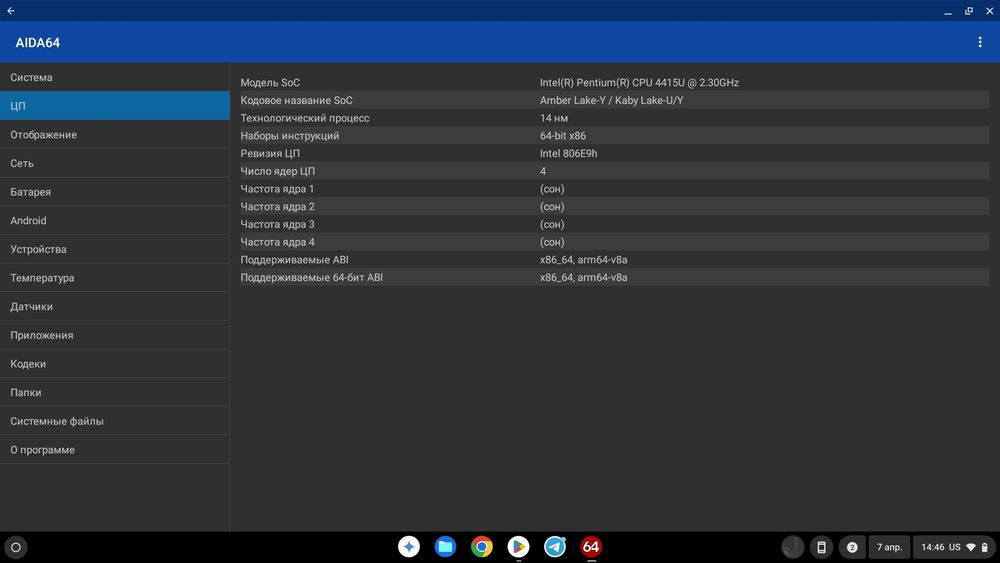This screenshot has height=563, width=1000.
Task: Click the Частота ядра 3 label
Action: tap(277, 224)
